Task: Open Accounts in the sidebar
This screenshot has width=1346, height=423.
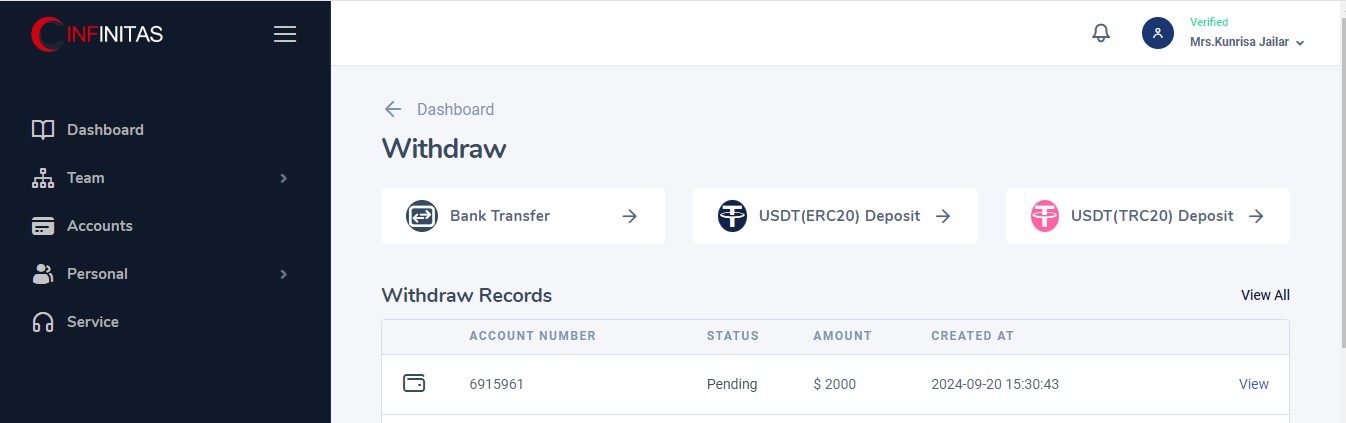Action: coord(99,226)
